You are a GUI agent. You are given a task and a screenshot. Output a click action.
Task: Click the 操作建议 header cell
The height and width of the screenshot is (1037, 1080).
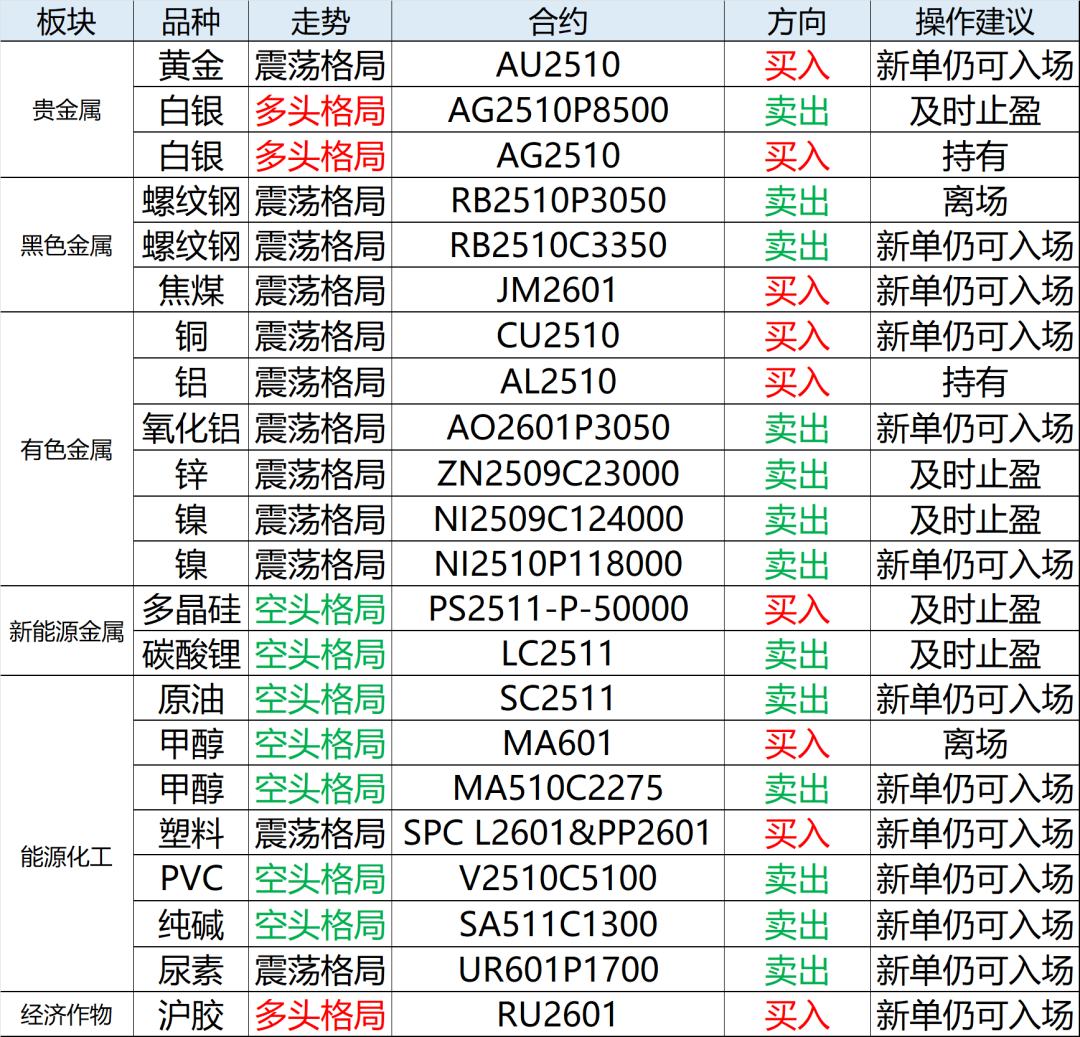coord(974,21)
